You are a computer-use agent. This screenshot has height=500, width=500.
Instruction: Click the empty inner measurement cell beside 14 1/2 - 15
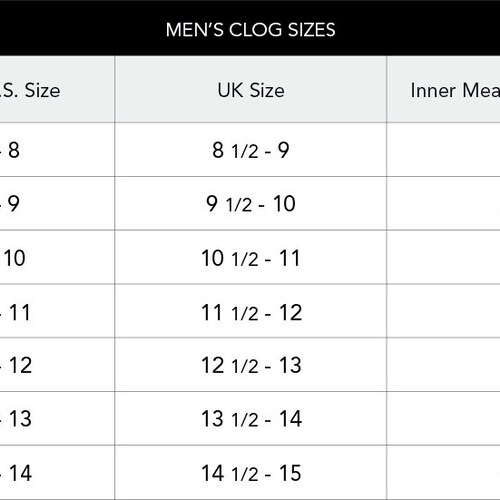444,473
